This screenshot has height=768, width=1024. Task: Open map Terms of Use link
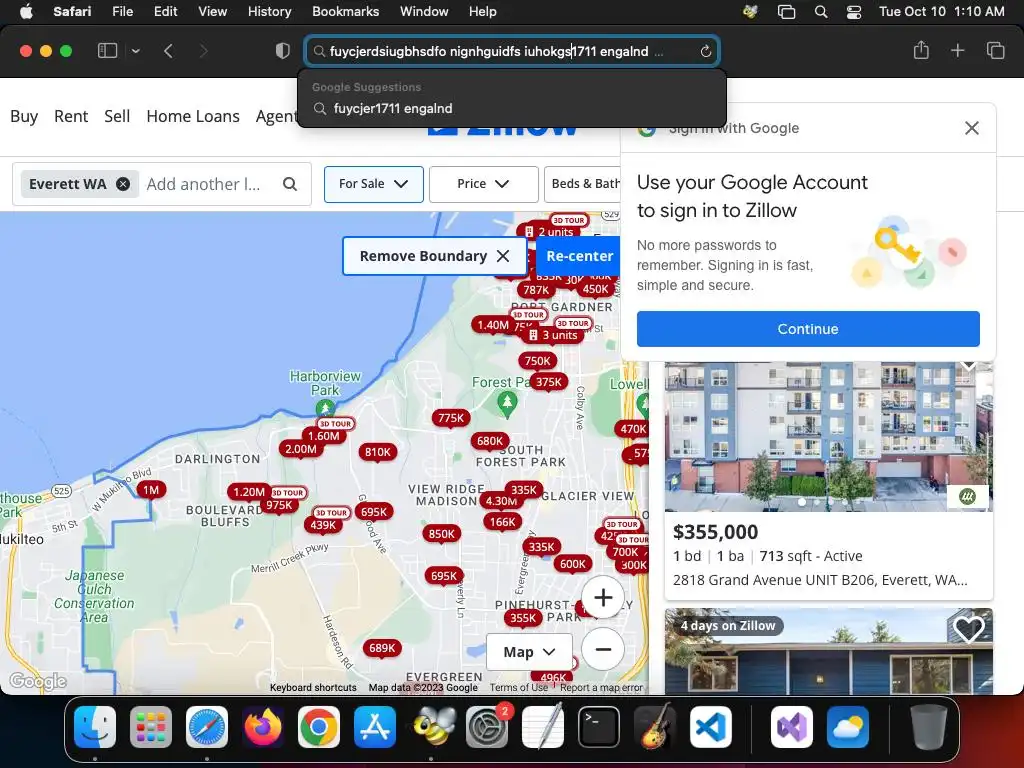pyautogui.click(x=519, y=687)
